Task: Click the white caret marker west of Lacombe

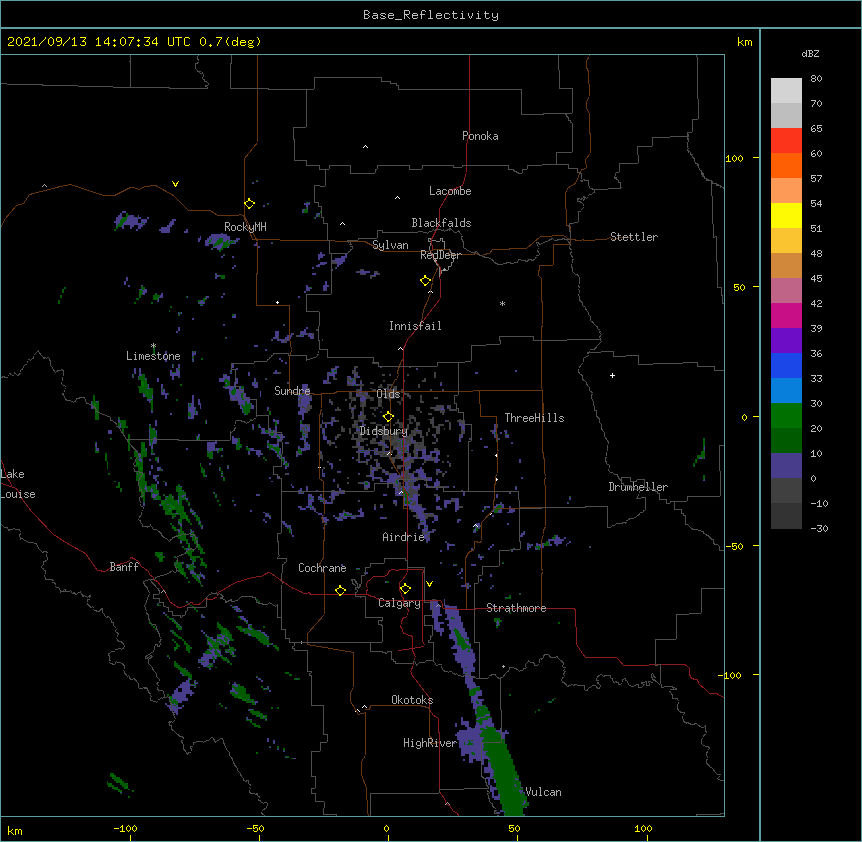Action: pos(397,198)
